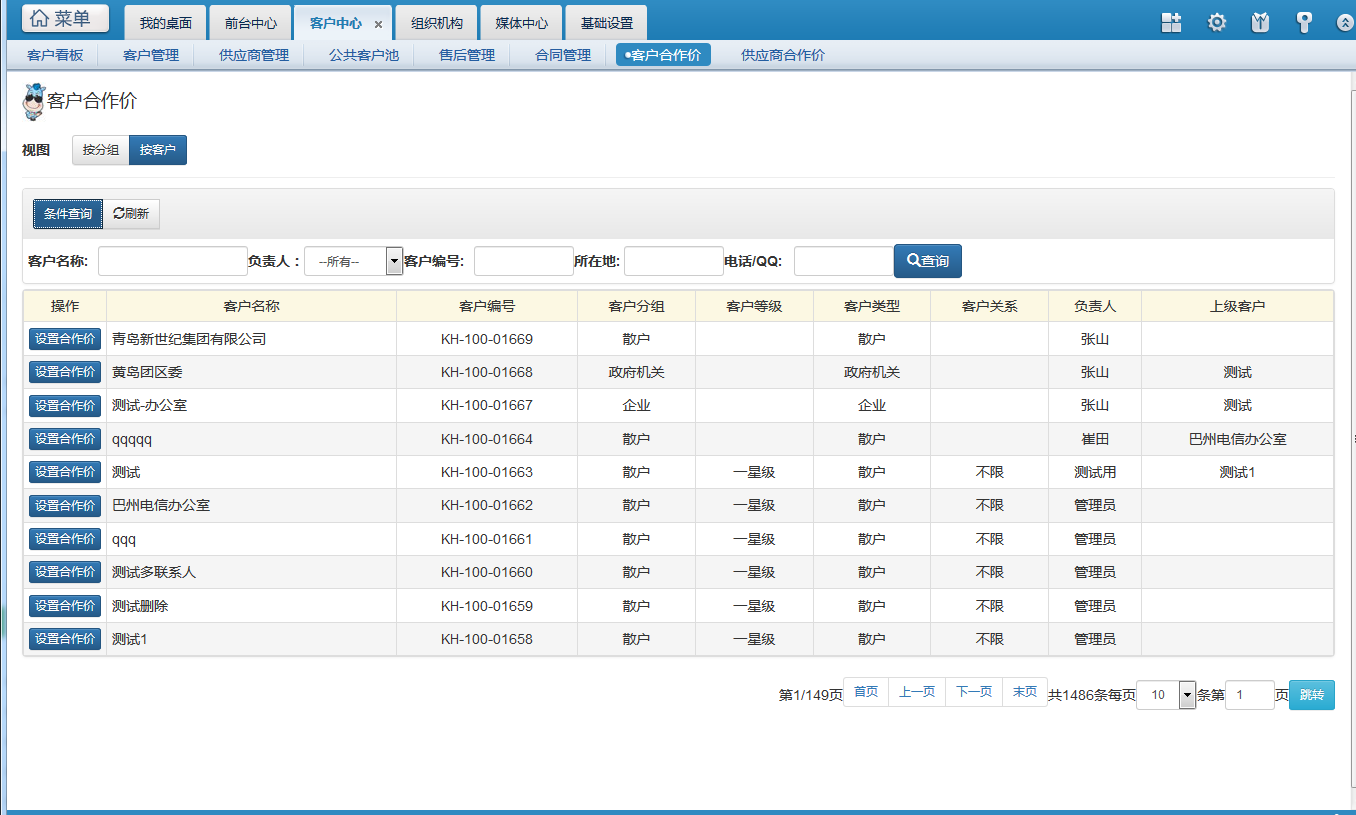Select the 按客户 view toggle
1356x815 pixels.
pyautogui.click(x=158, y=150)
